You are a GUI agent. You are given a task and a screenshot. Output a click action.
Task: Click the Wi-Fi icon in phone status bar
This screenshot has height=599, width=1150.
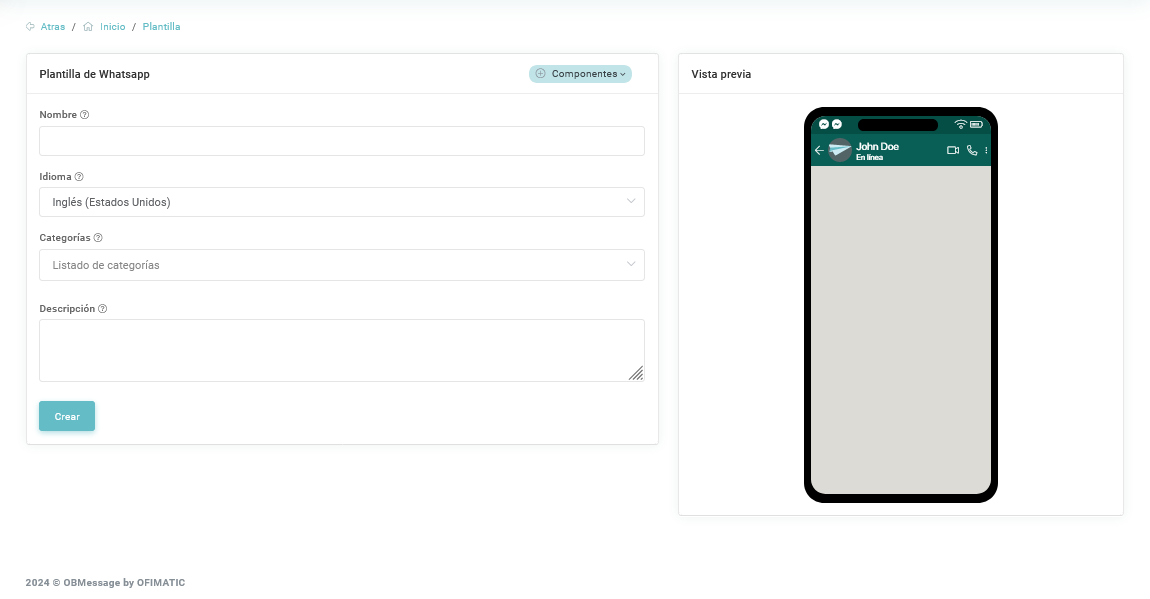coord(960,125)
